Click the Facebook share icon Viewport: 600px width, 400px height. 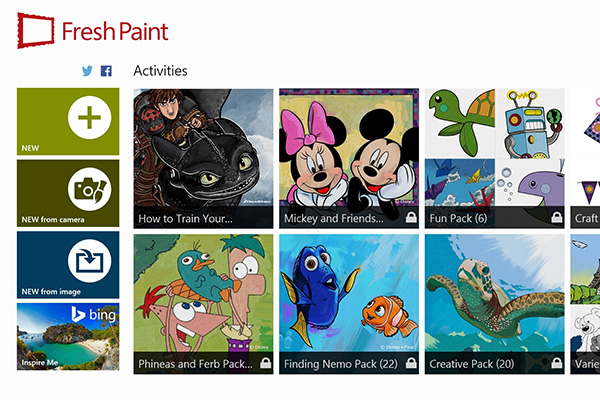106,71
